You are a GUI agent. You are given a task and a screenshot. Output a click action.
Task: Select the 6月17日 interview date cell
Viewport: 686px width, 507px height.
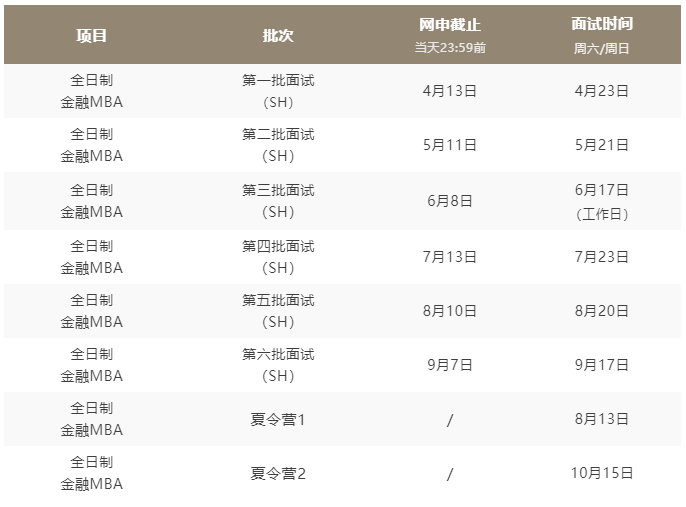pyautogui.click(x=602, y=190)
